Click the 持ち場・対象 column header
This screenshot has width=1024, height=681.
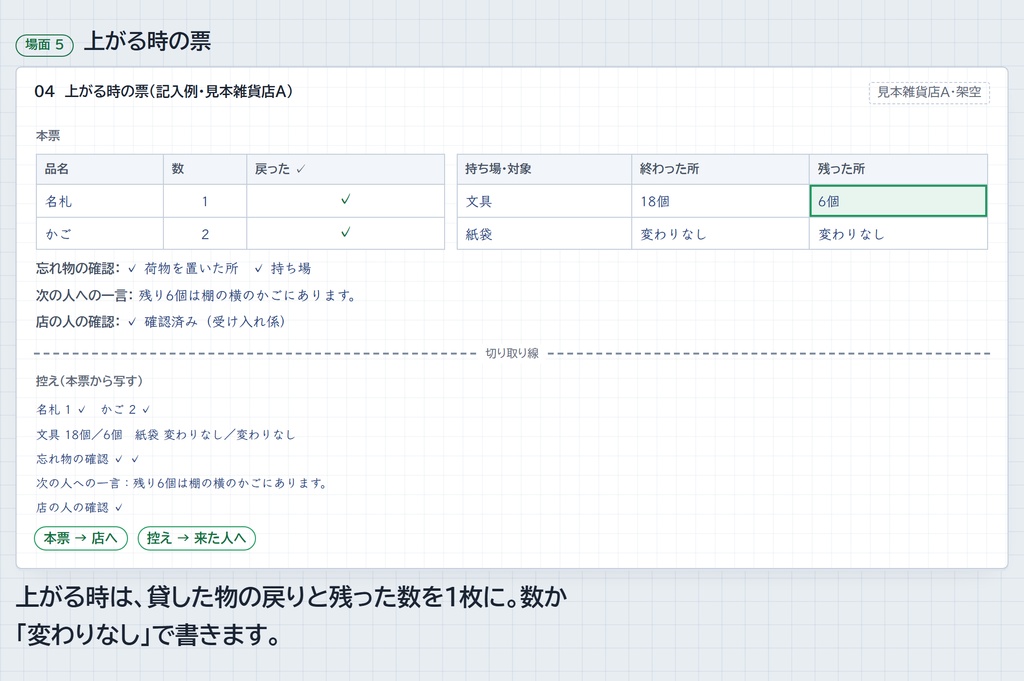click(x=544, y=169)
